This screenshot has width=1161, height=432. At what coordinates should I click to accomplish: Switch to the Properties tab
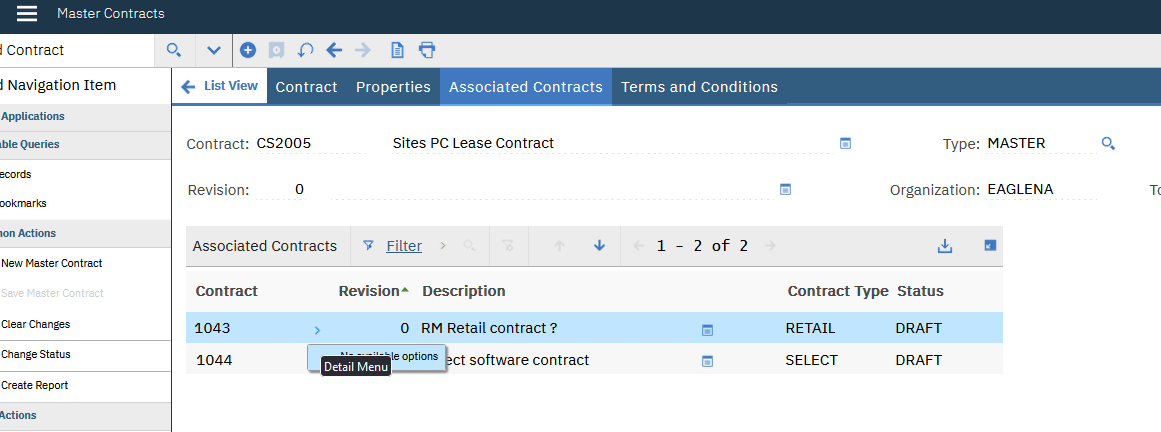point(393,87)
